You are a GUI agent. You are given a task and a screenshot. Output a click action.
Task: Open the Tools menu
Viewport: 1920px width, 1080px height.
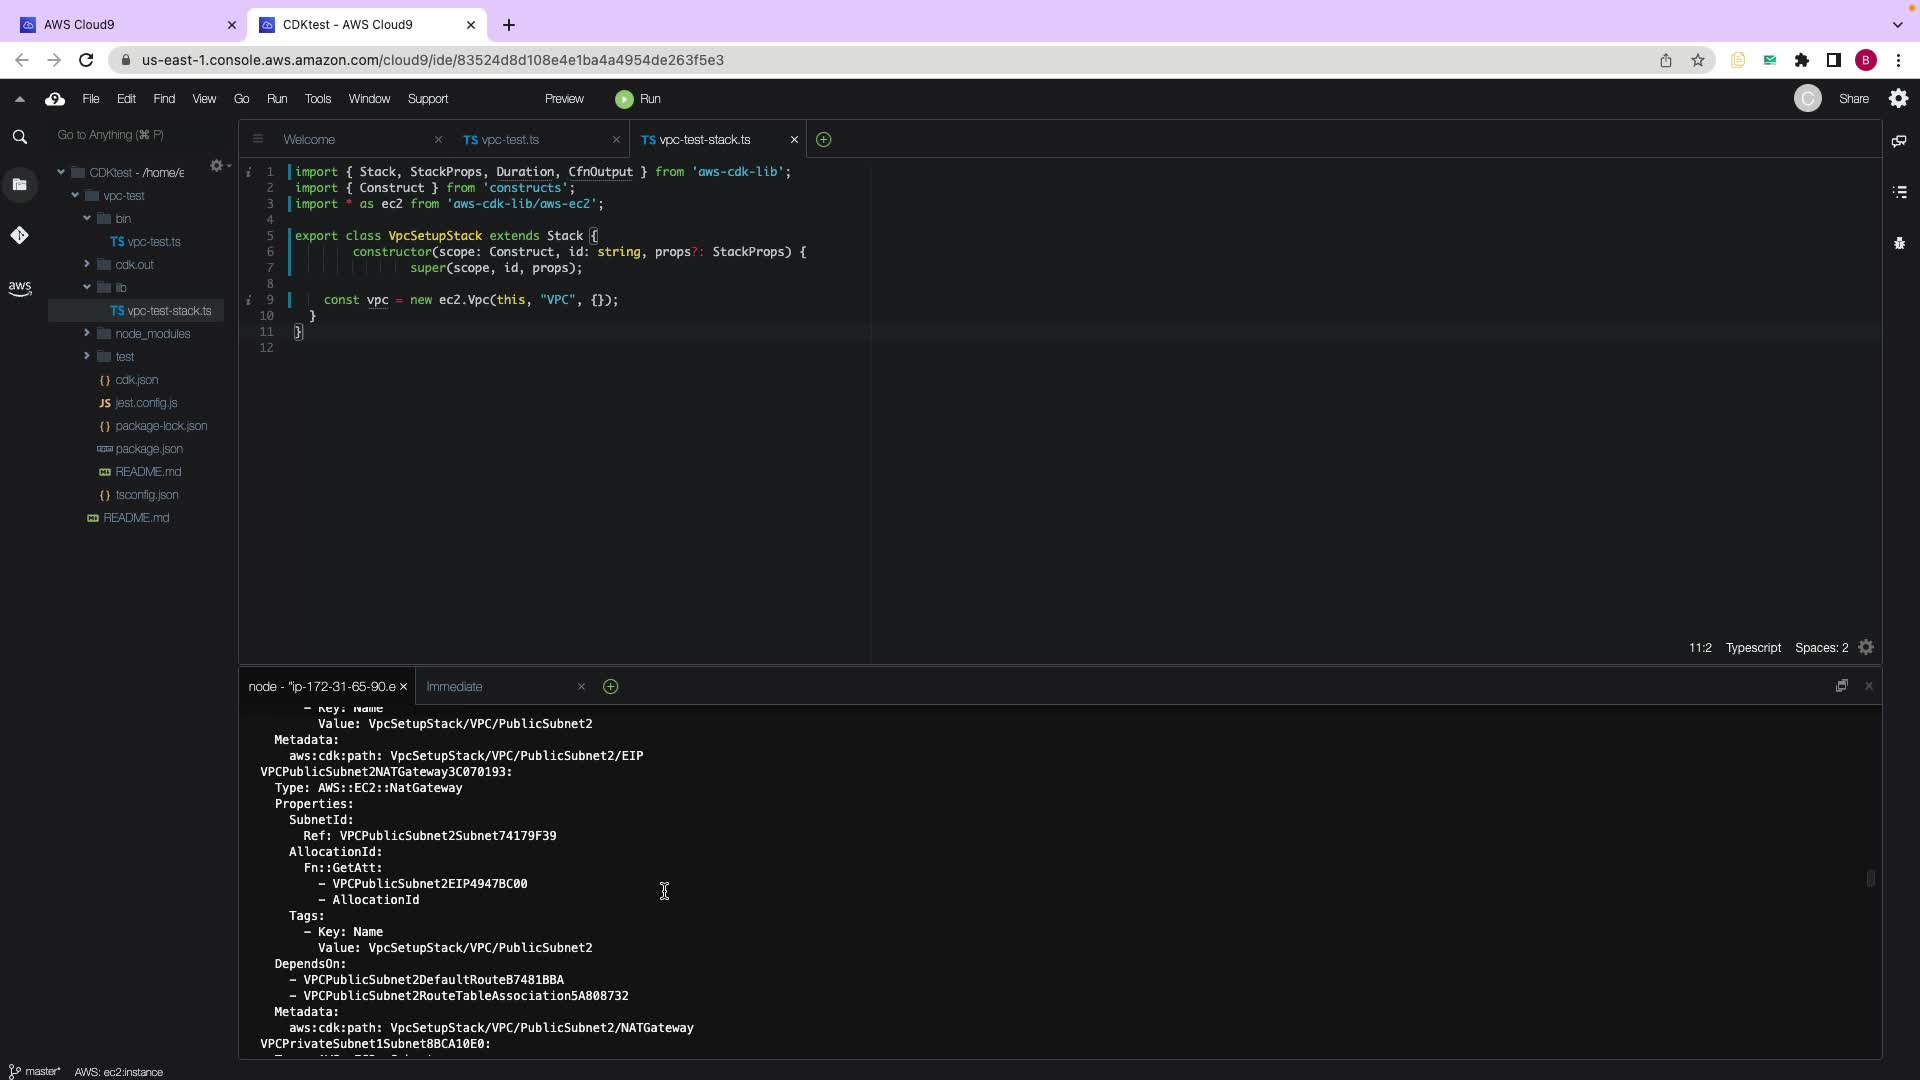tap(318, 99)
